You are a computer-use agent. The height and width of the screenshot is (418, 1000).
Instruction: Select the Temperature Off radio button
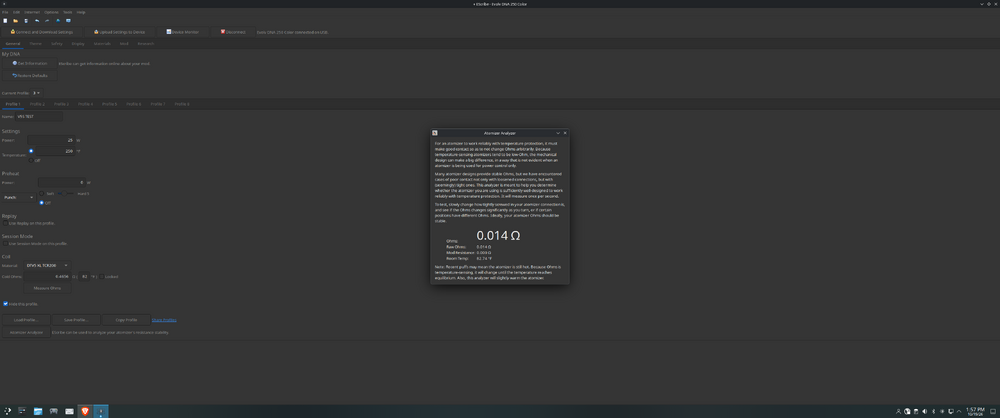click(x=31, y=160)
